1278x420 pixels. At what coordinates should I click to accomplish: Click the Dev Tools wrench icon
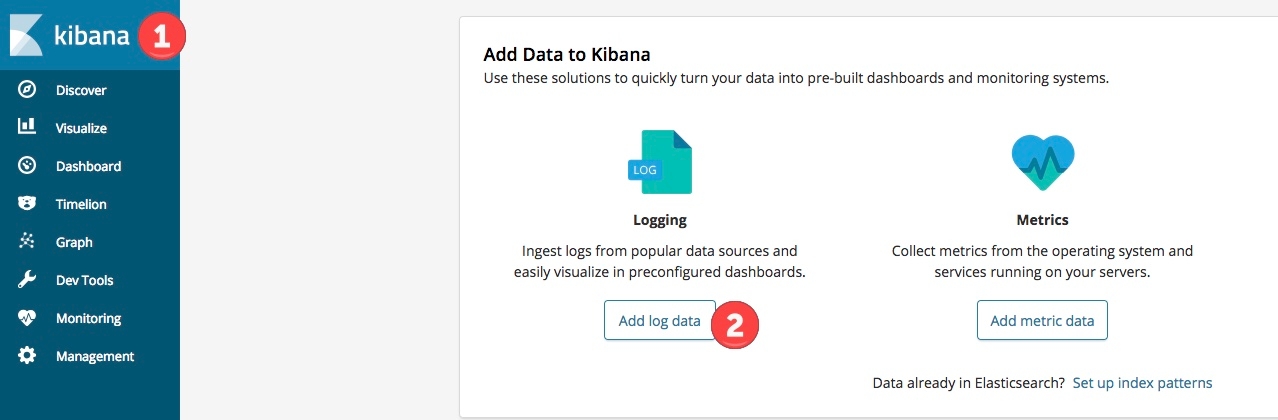(x=27, y=280)
